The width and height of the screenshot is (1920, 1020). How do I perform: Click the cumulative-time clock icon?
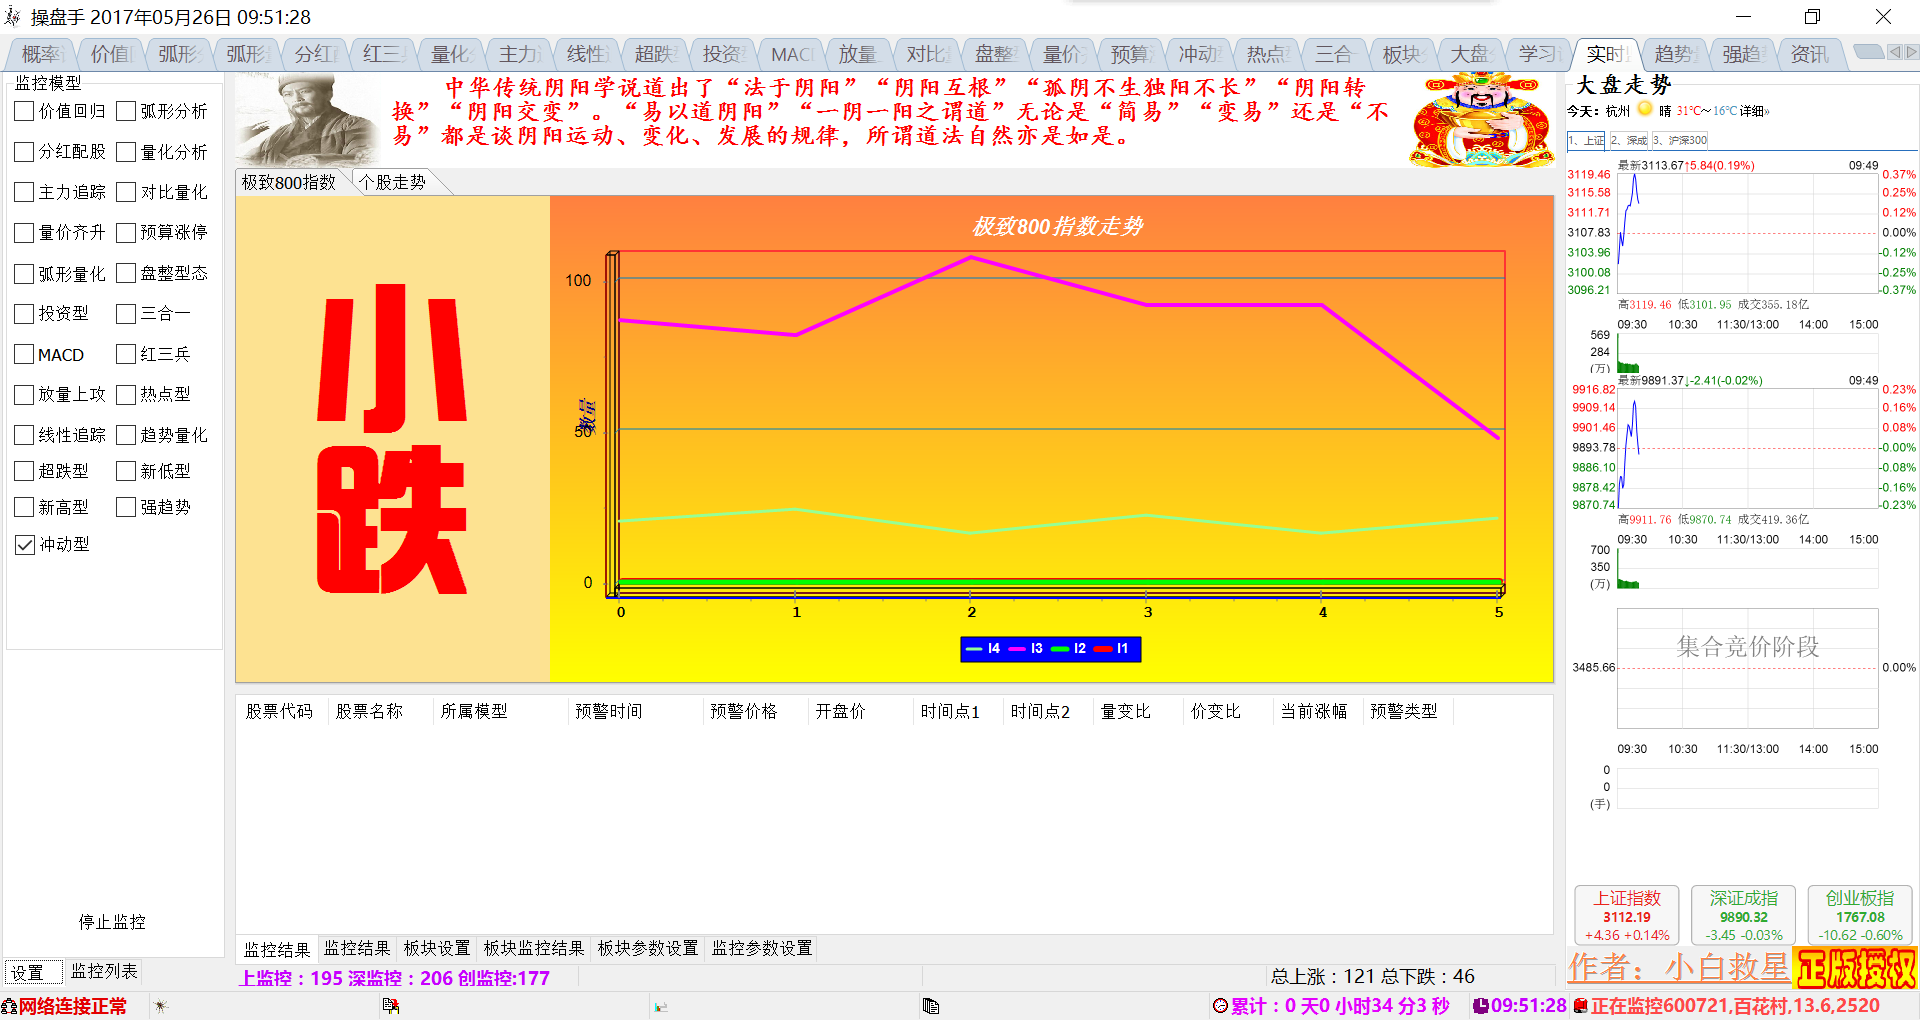[1220, 1006]
